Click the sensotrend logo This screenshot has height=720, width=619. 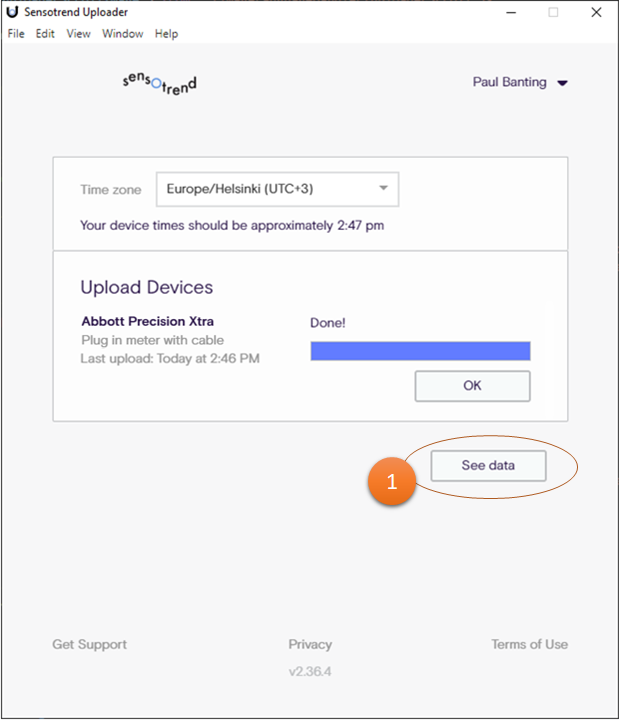point(158,82)
